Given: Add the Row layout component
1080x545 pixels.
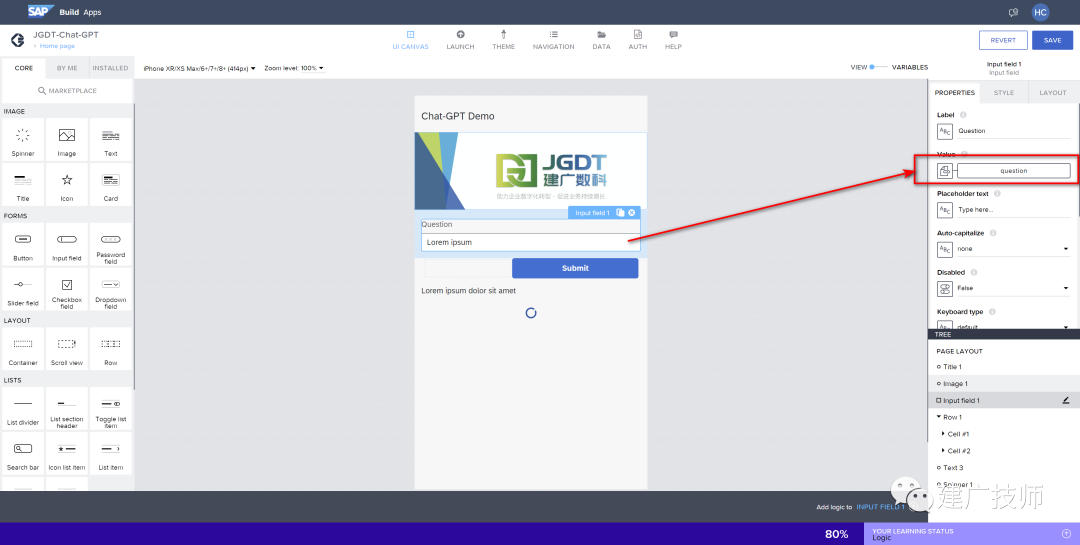Looking at the screenshot, I should [x=111, y=349].
